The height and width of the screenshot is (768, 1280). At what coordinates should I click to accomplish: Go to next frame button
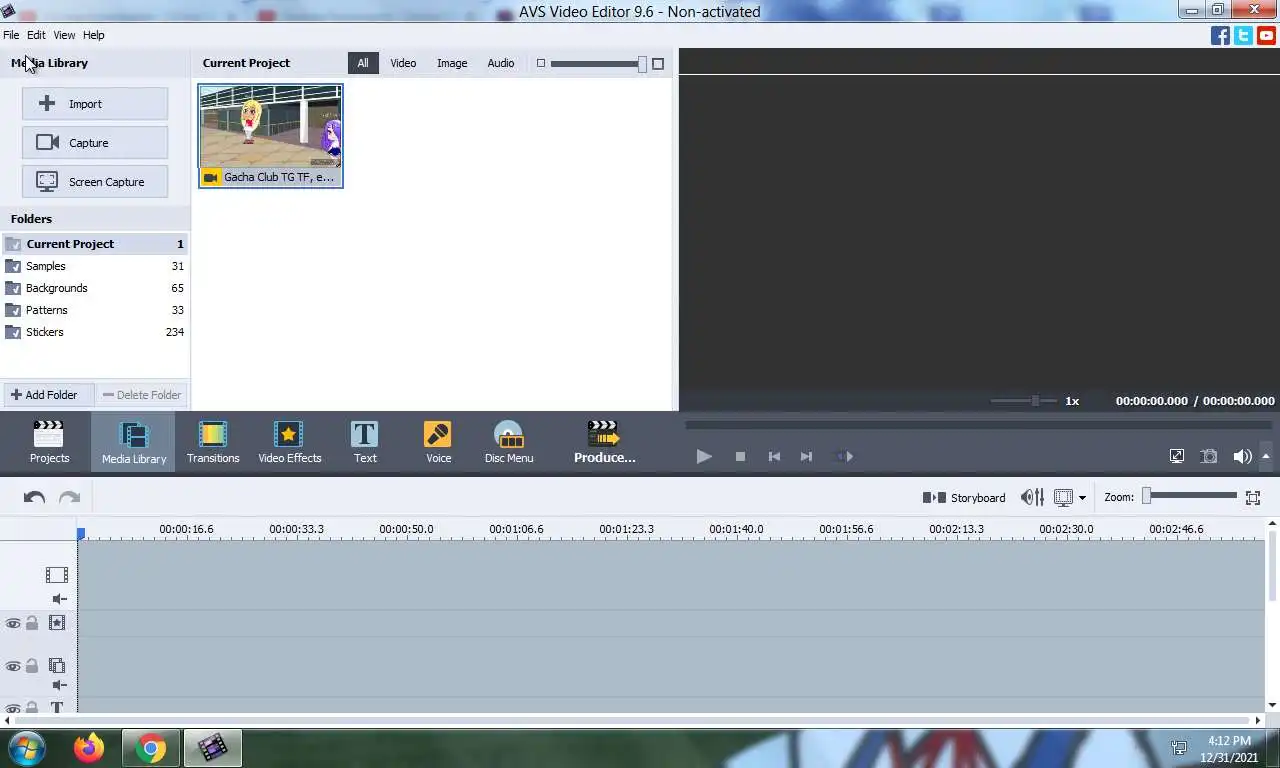coord(806,456)
